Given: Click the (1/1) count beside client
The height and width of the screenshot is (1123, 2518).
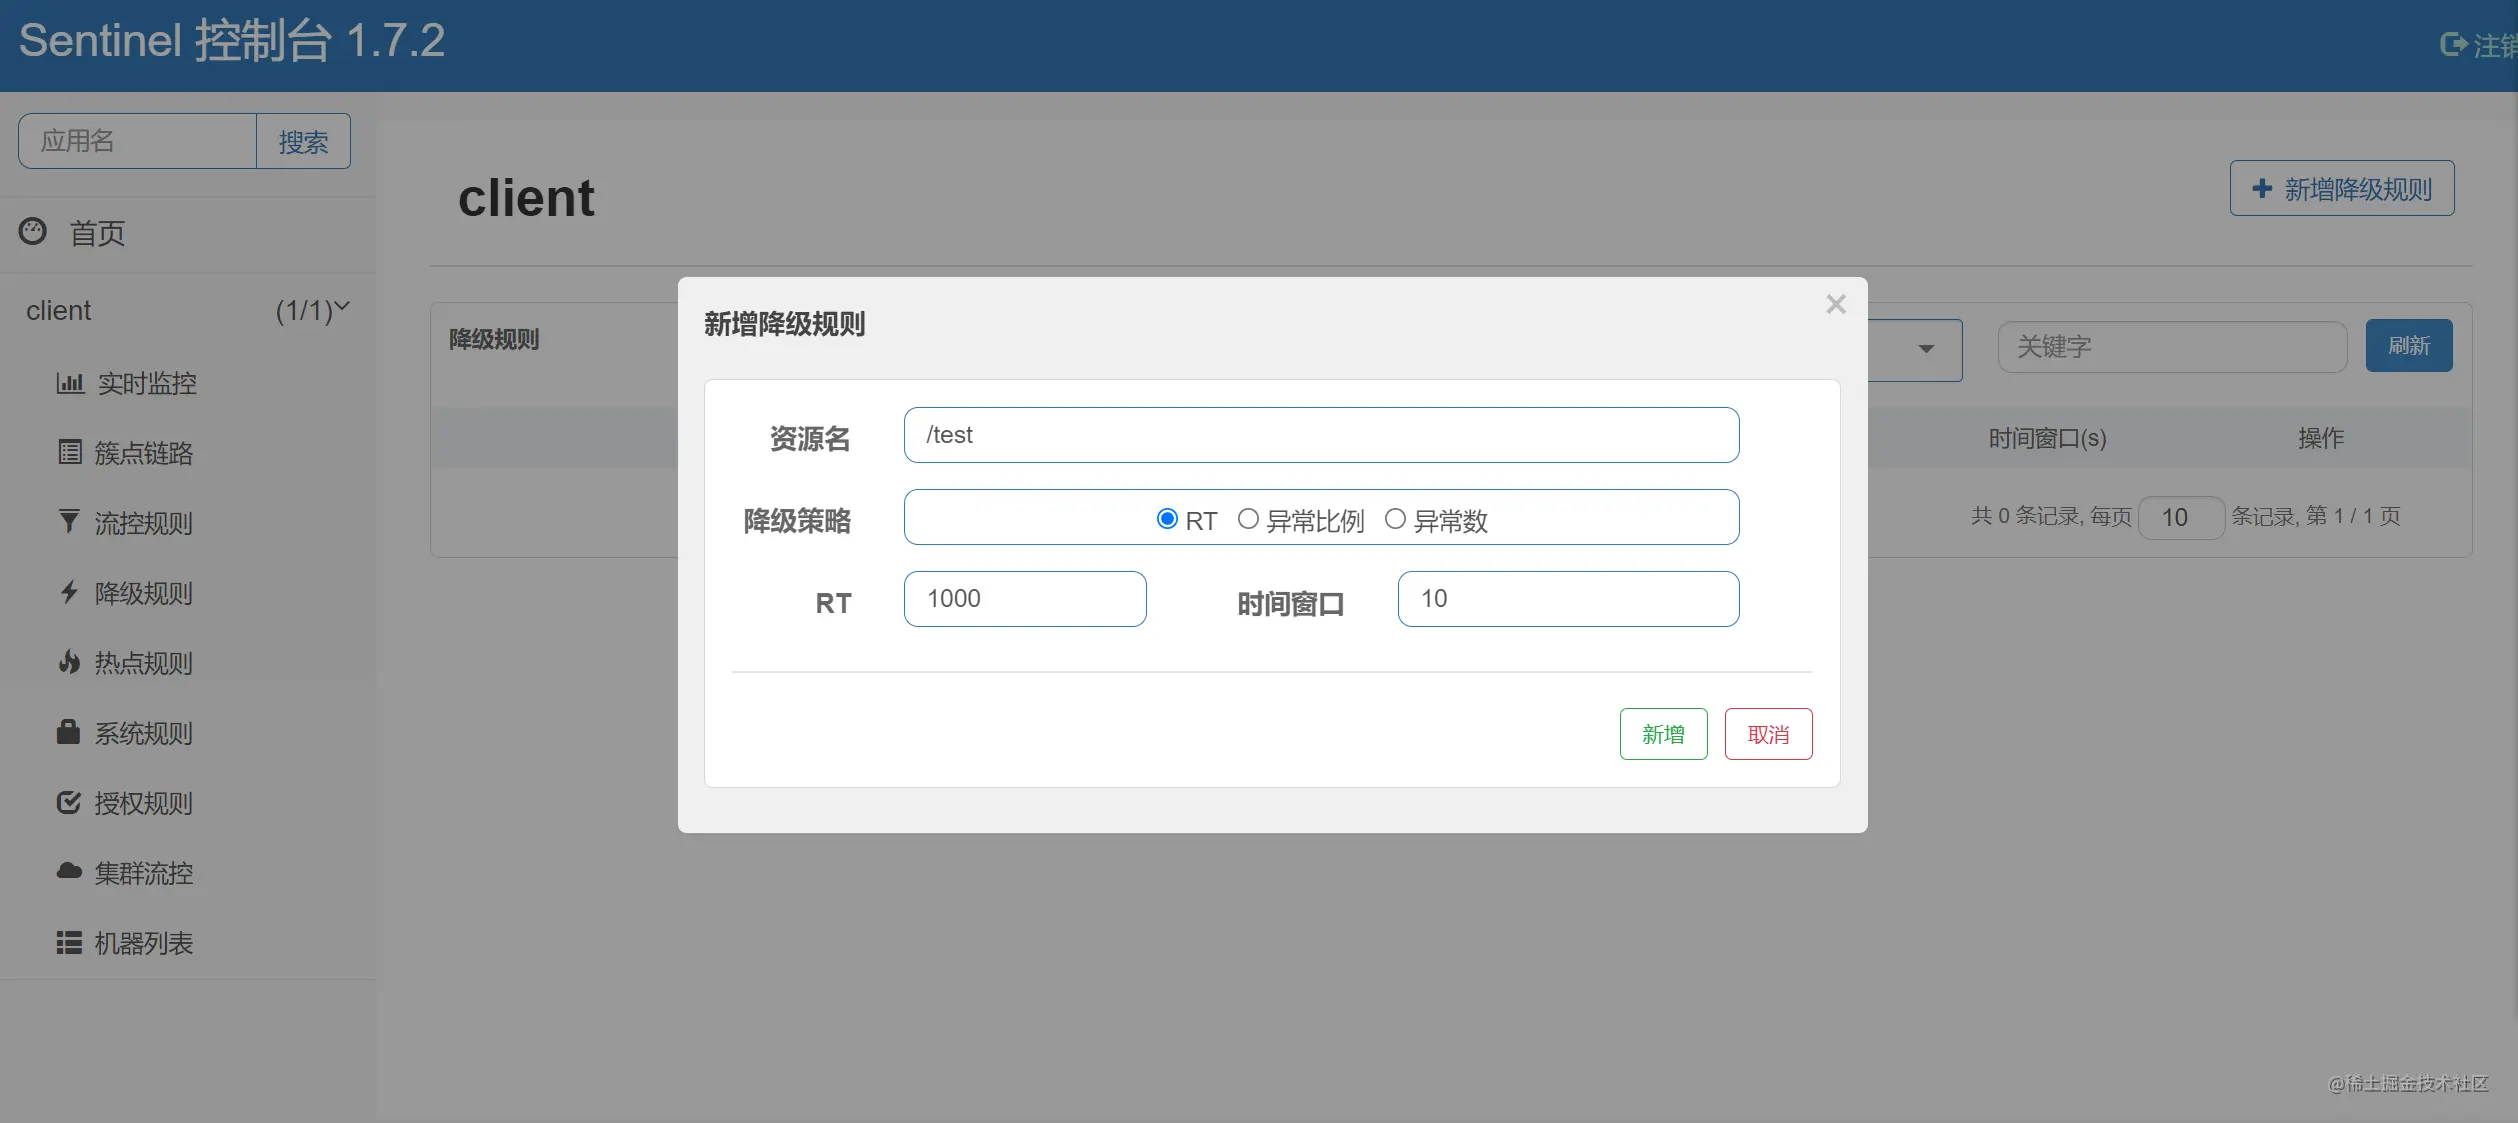Looking at the screenshot, I should 304,311.
